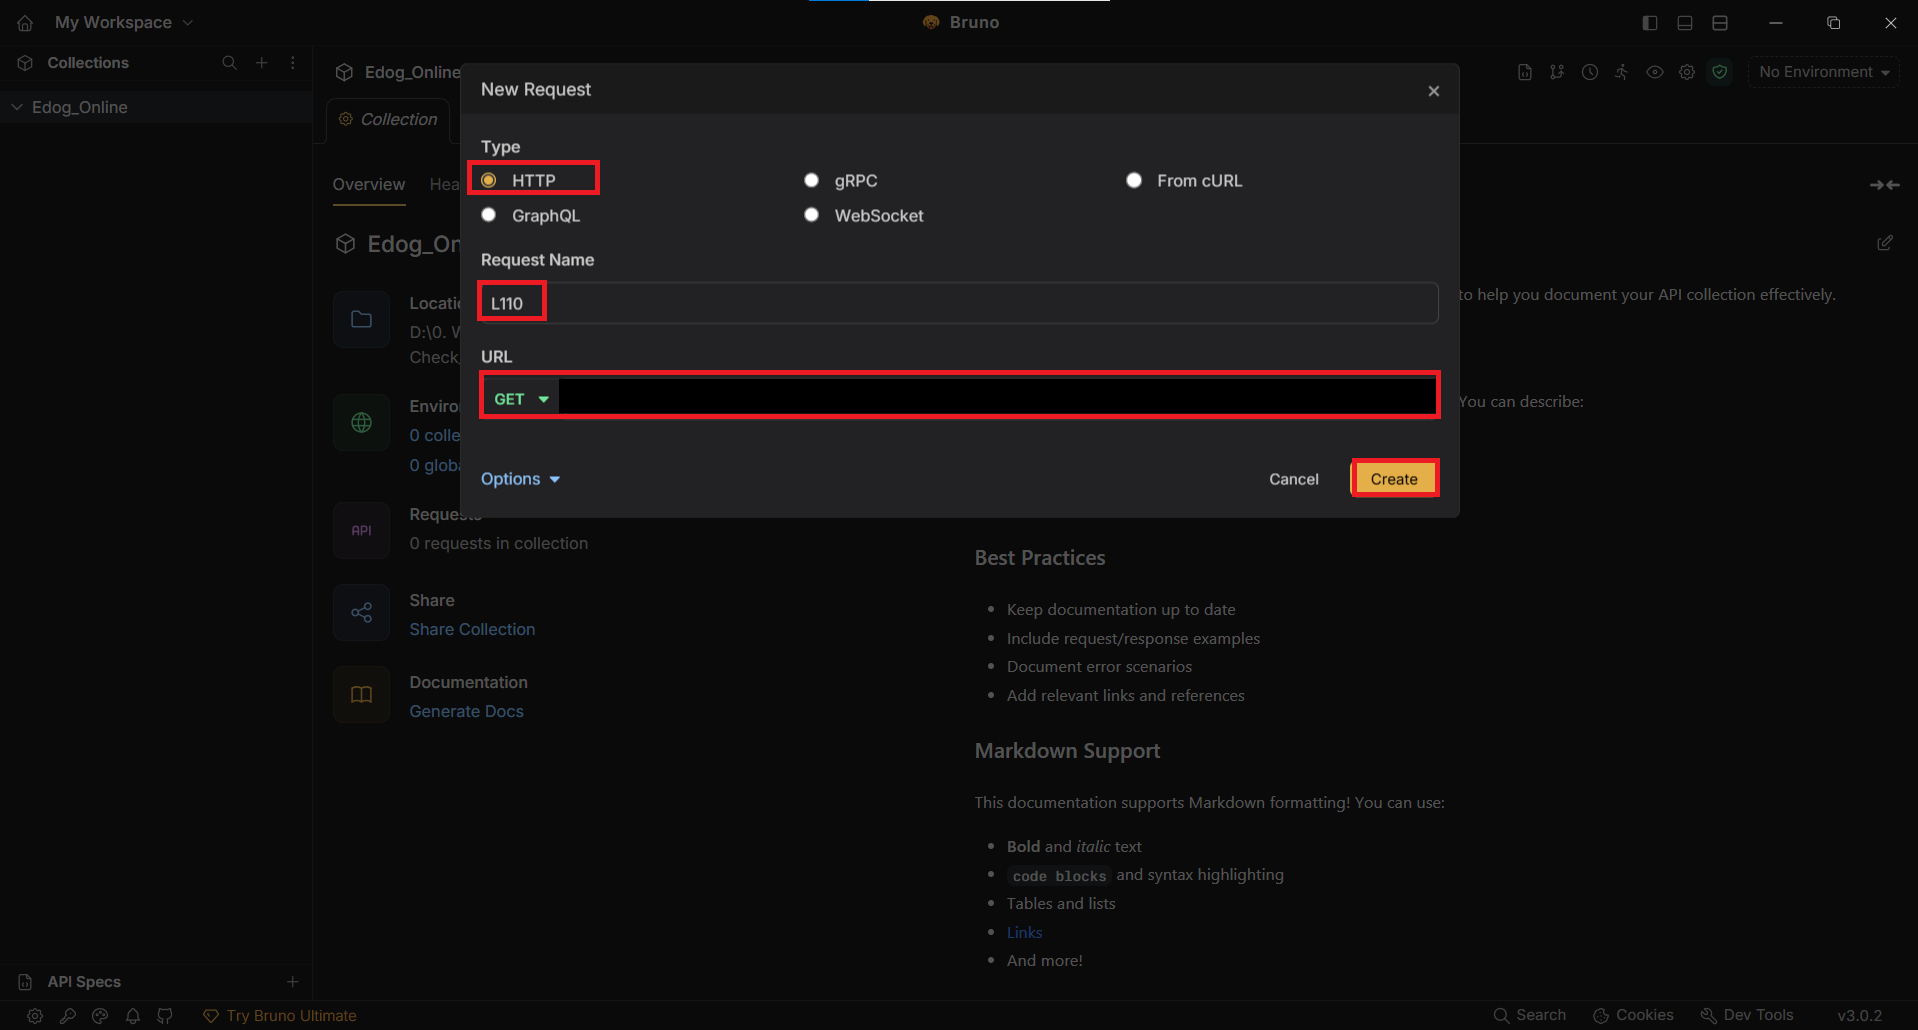This screenshot has width=1918, height=1030.
Task: Click the green shield security icon
Action: tap(1719, 72)
